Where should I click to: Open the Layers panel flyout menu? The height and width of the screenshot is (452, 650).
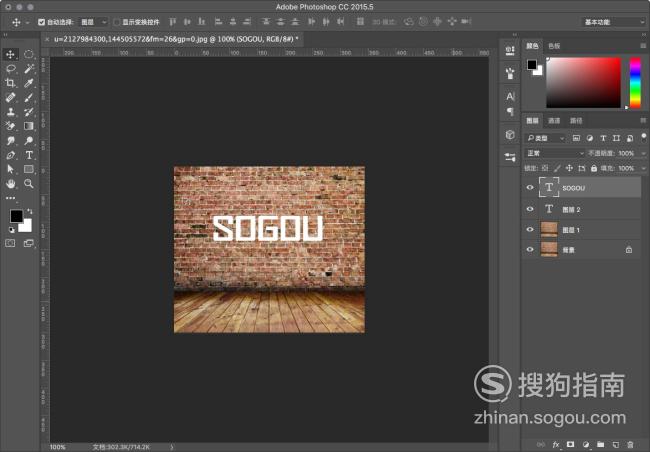(x=643, y=120)
